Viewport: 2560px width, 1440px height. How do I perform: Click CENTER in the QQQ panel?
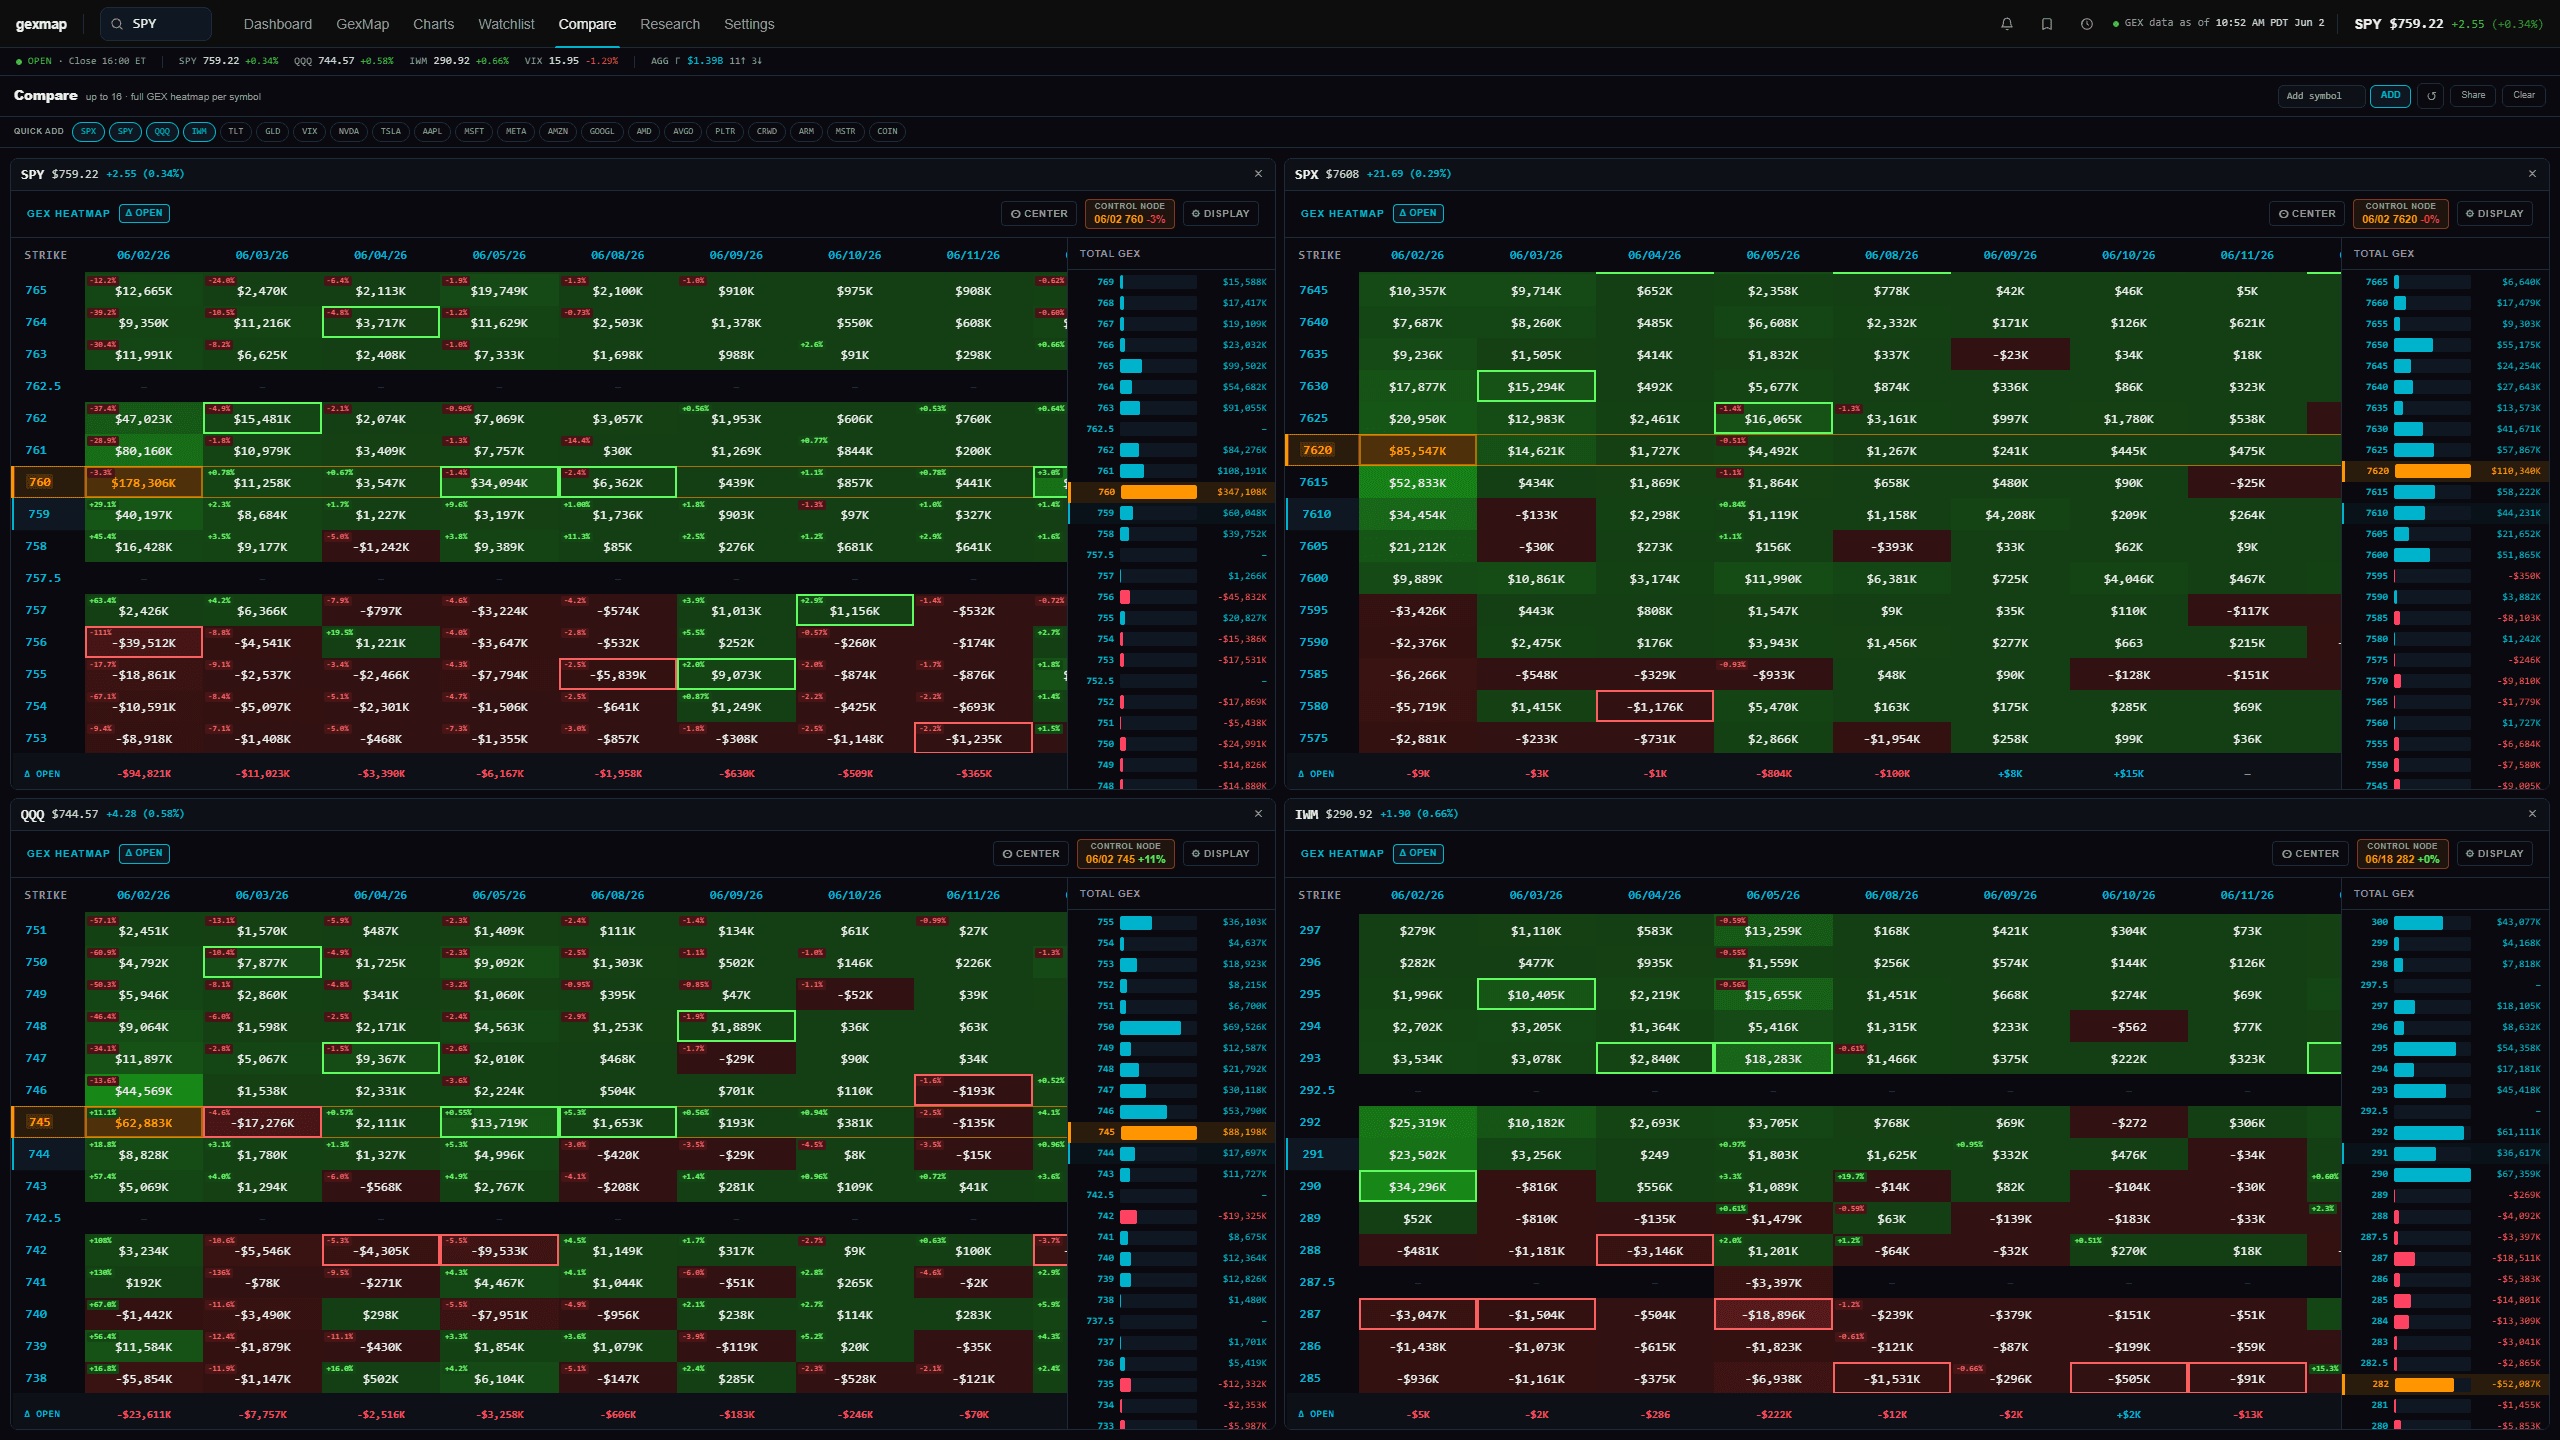pyautogui.click(x=1031, y=853)
